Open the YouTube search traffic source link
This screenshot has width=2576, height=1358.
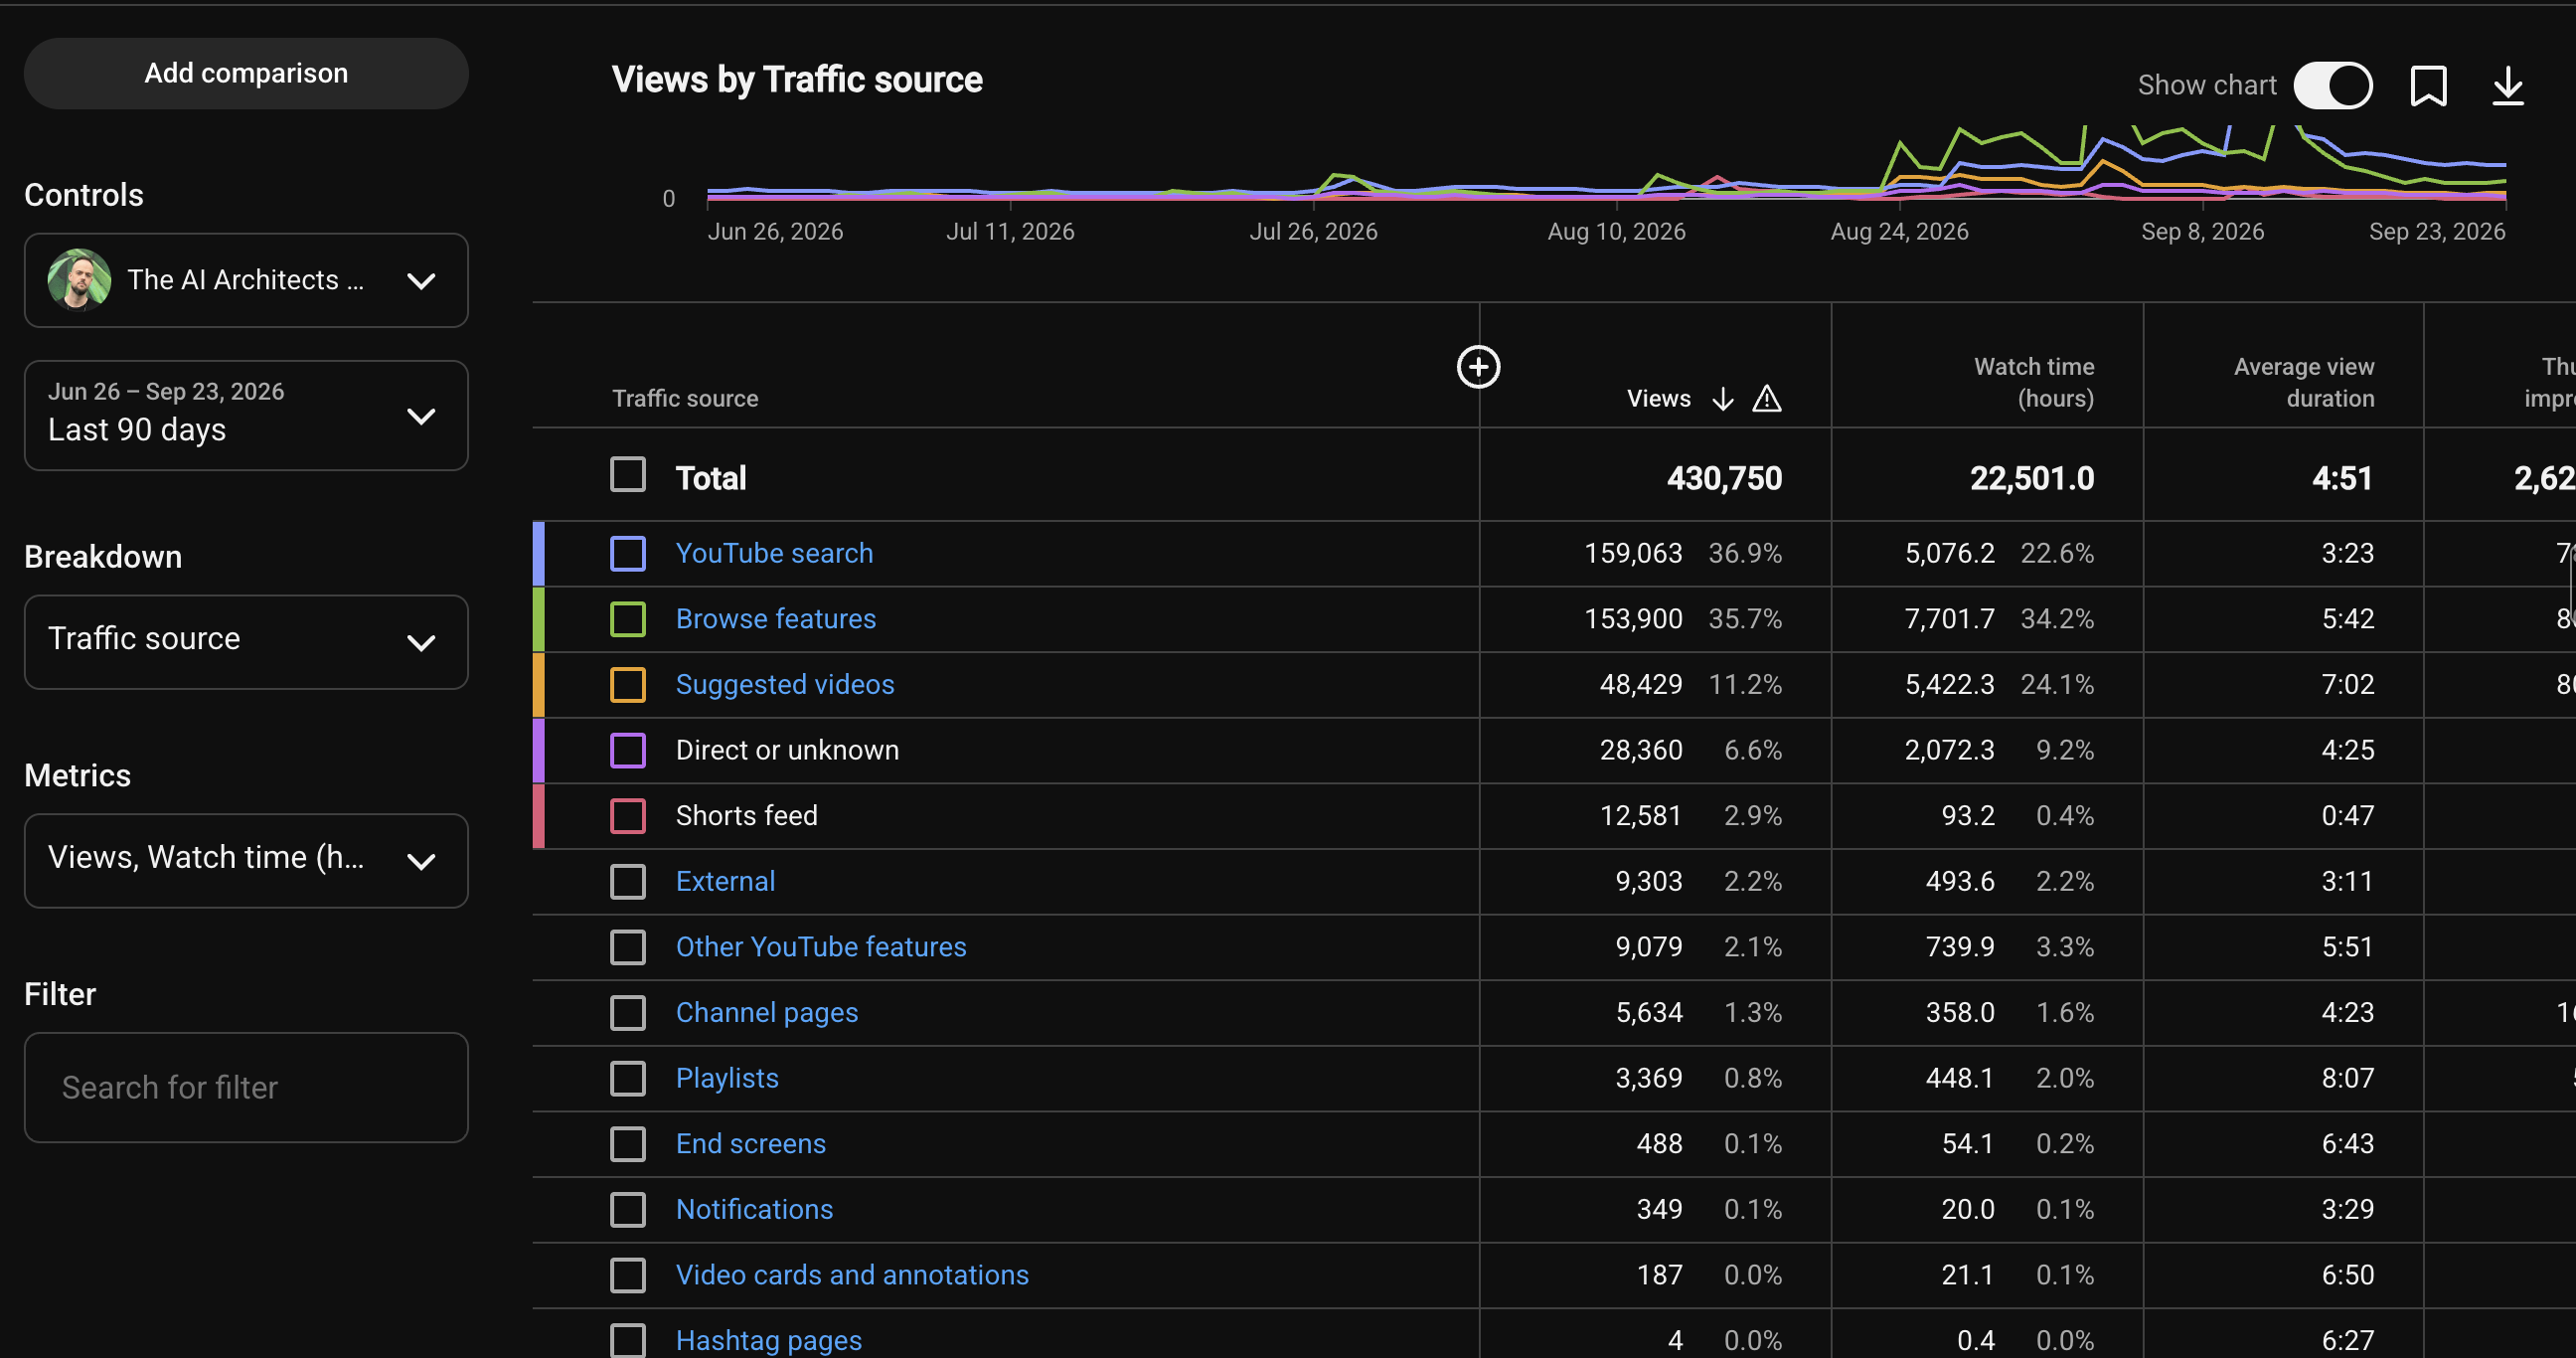[x=774, y=553]
